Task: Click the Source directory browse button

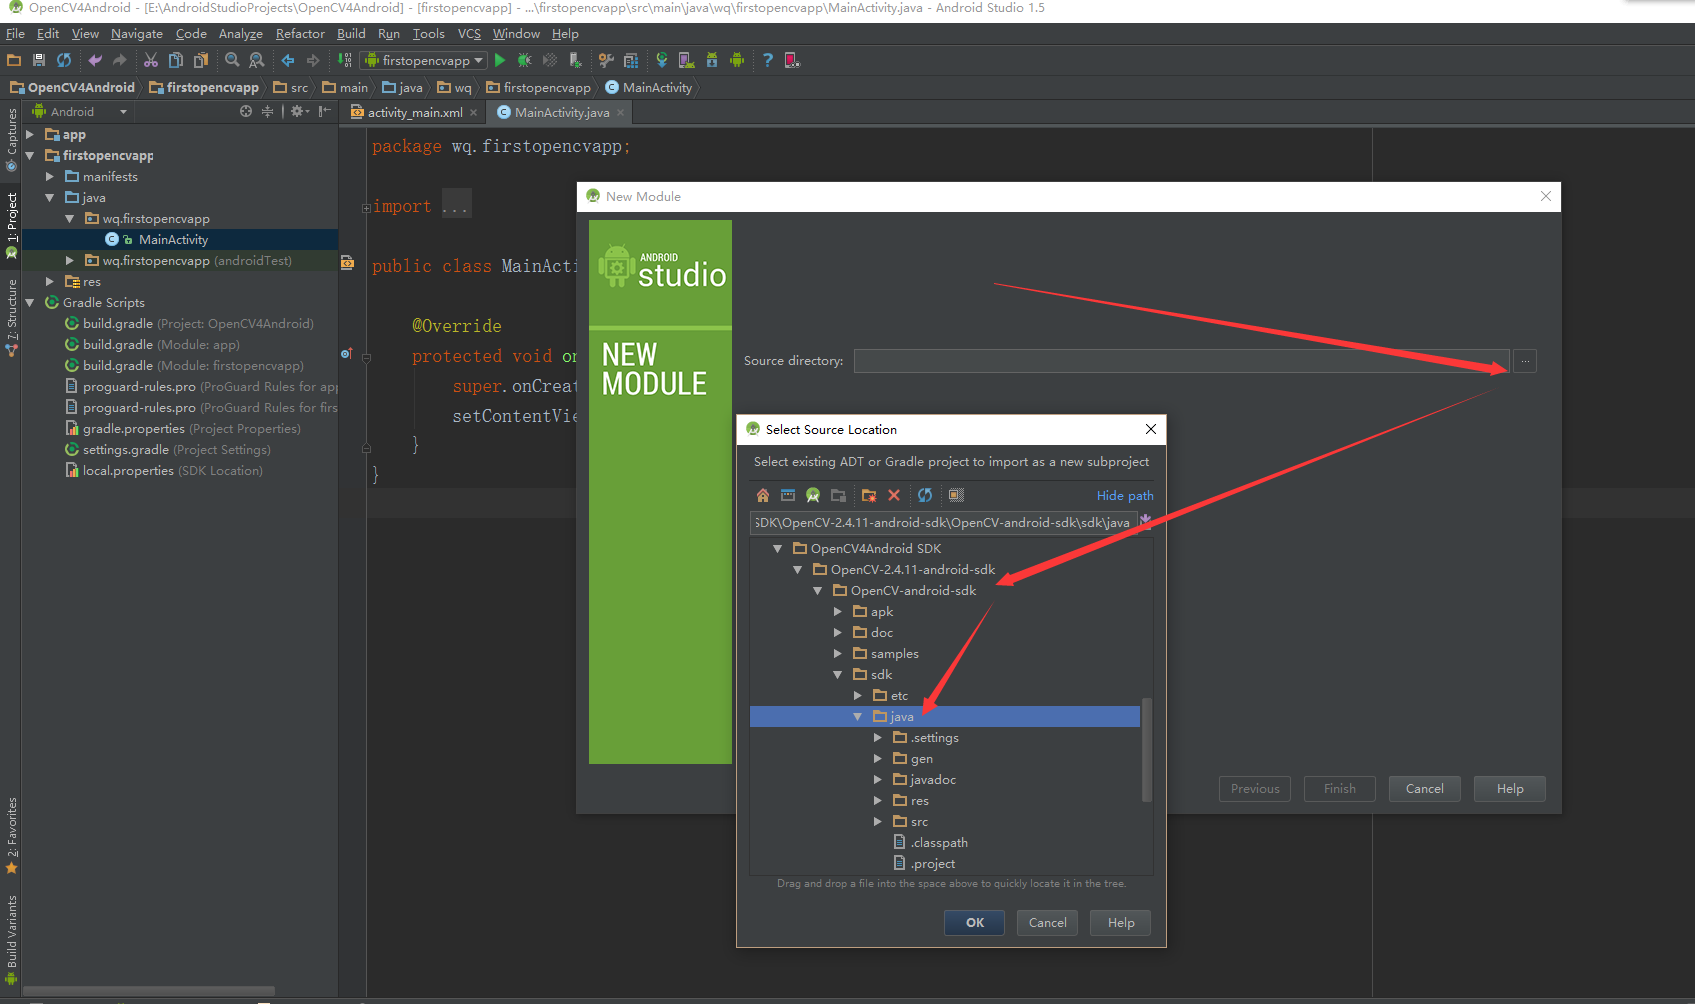Action: point(1524,360)
